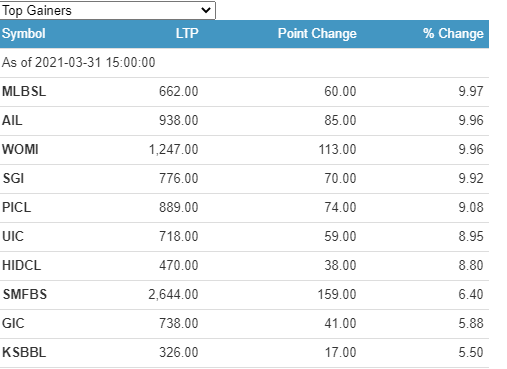Open the AIL symbol link
Image resolution: width=507 pixels, height=369 pixels.
pos(12,120)
